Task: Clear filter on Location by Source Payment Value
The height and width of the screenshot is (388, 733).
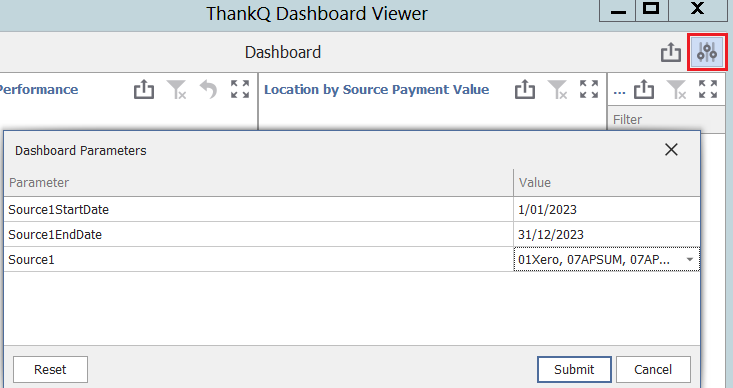Action: [x=557, y=89]
